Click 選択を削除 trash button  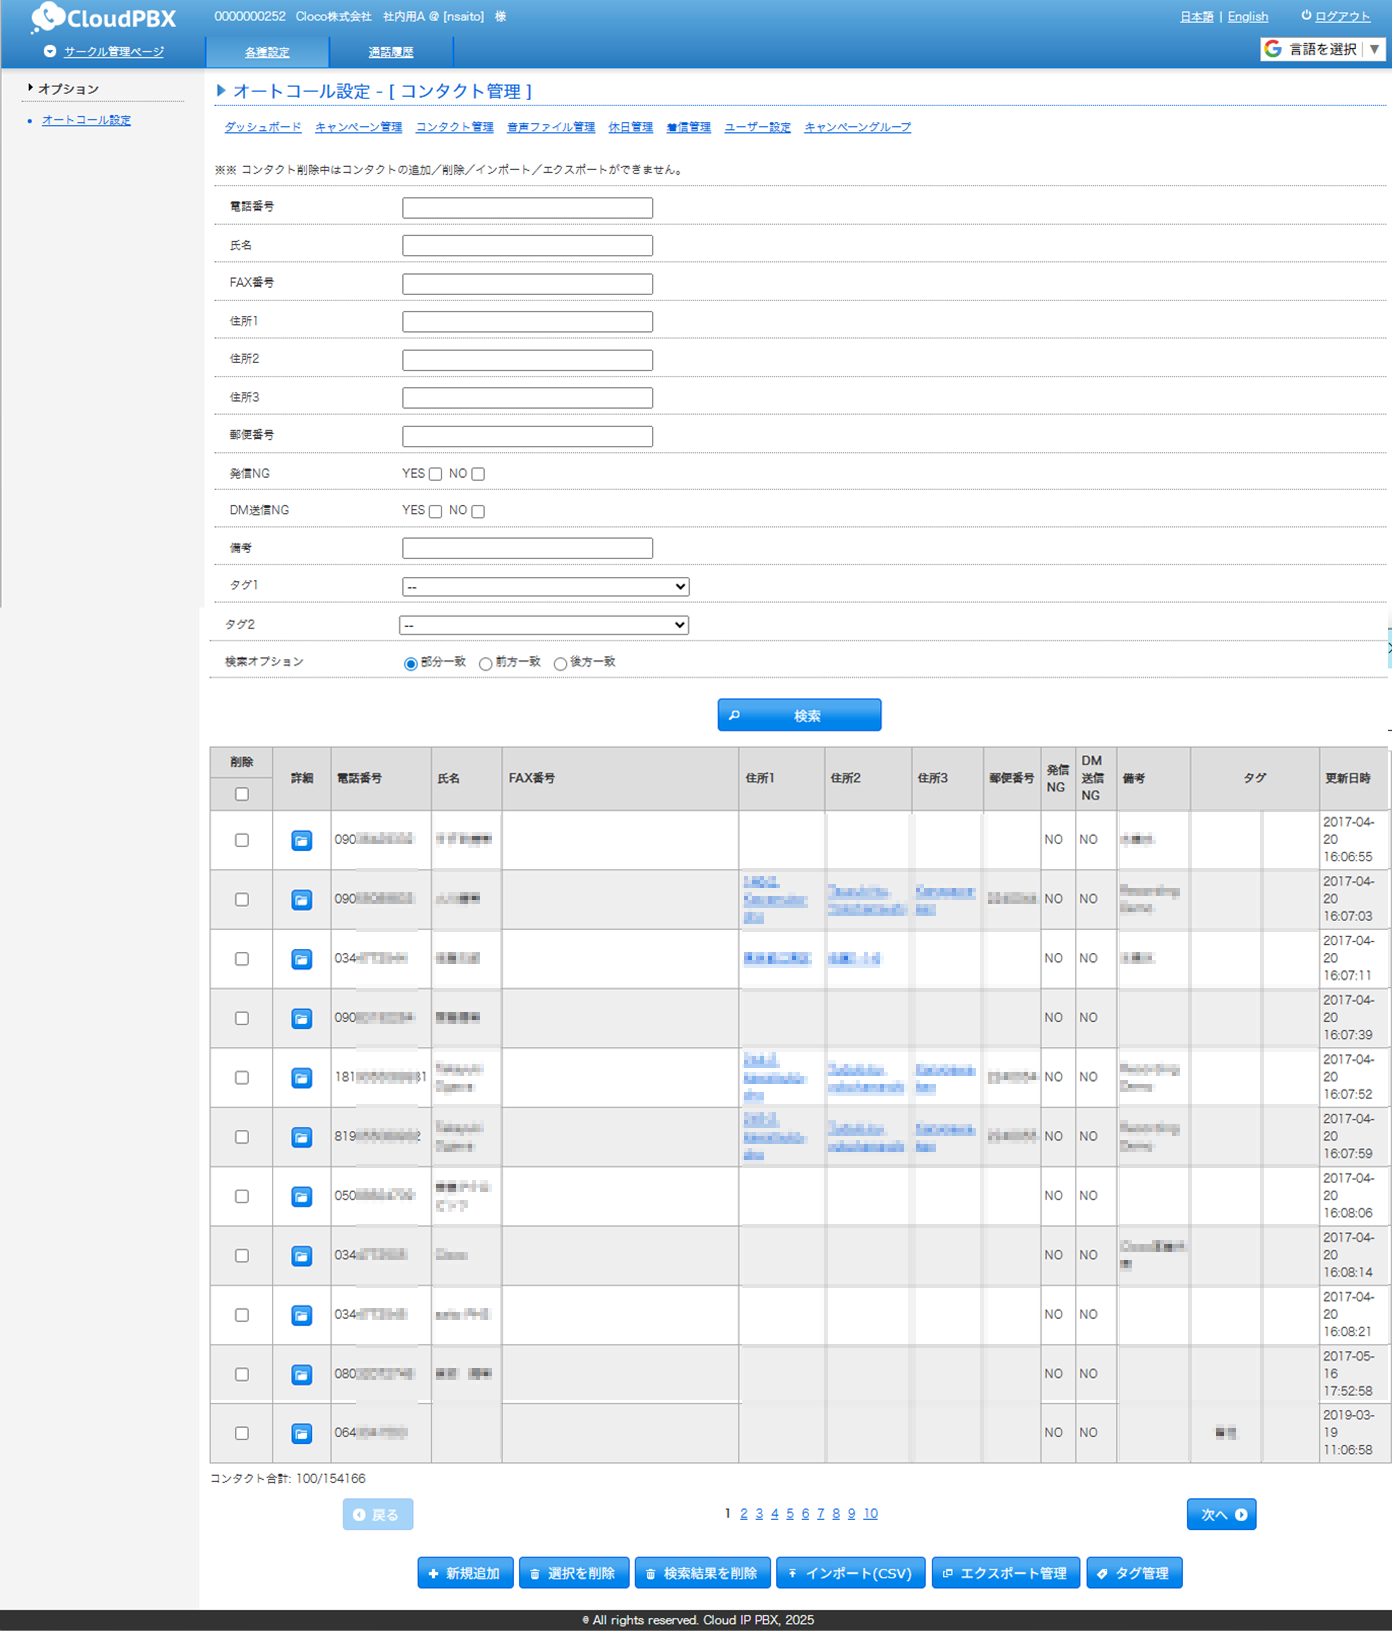tap(574, 1573)
